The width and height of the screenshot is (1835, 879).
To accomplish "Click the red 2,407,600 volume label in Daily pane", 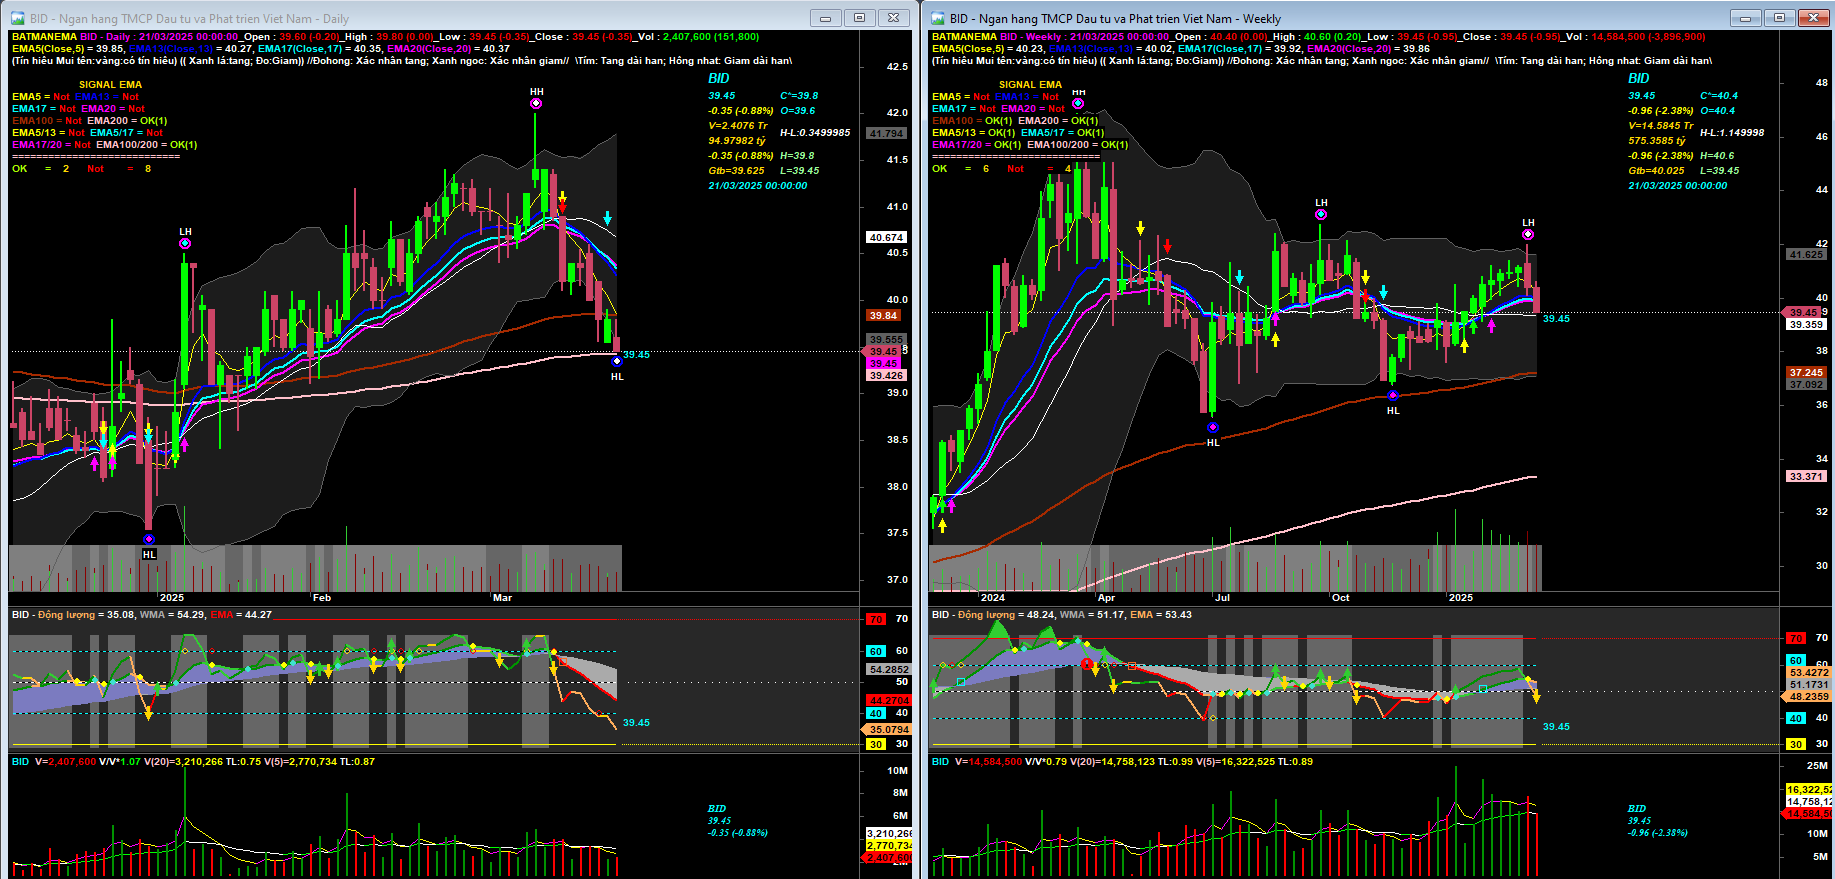I will click(x=888, y=858).
